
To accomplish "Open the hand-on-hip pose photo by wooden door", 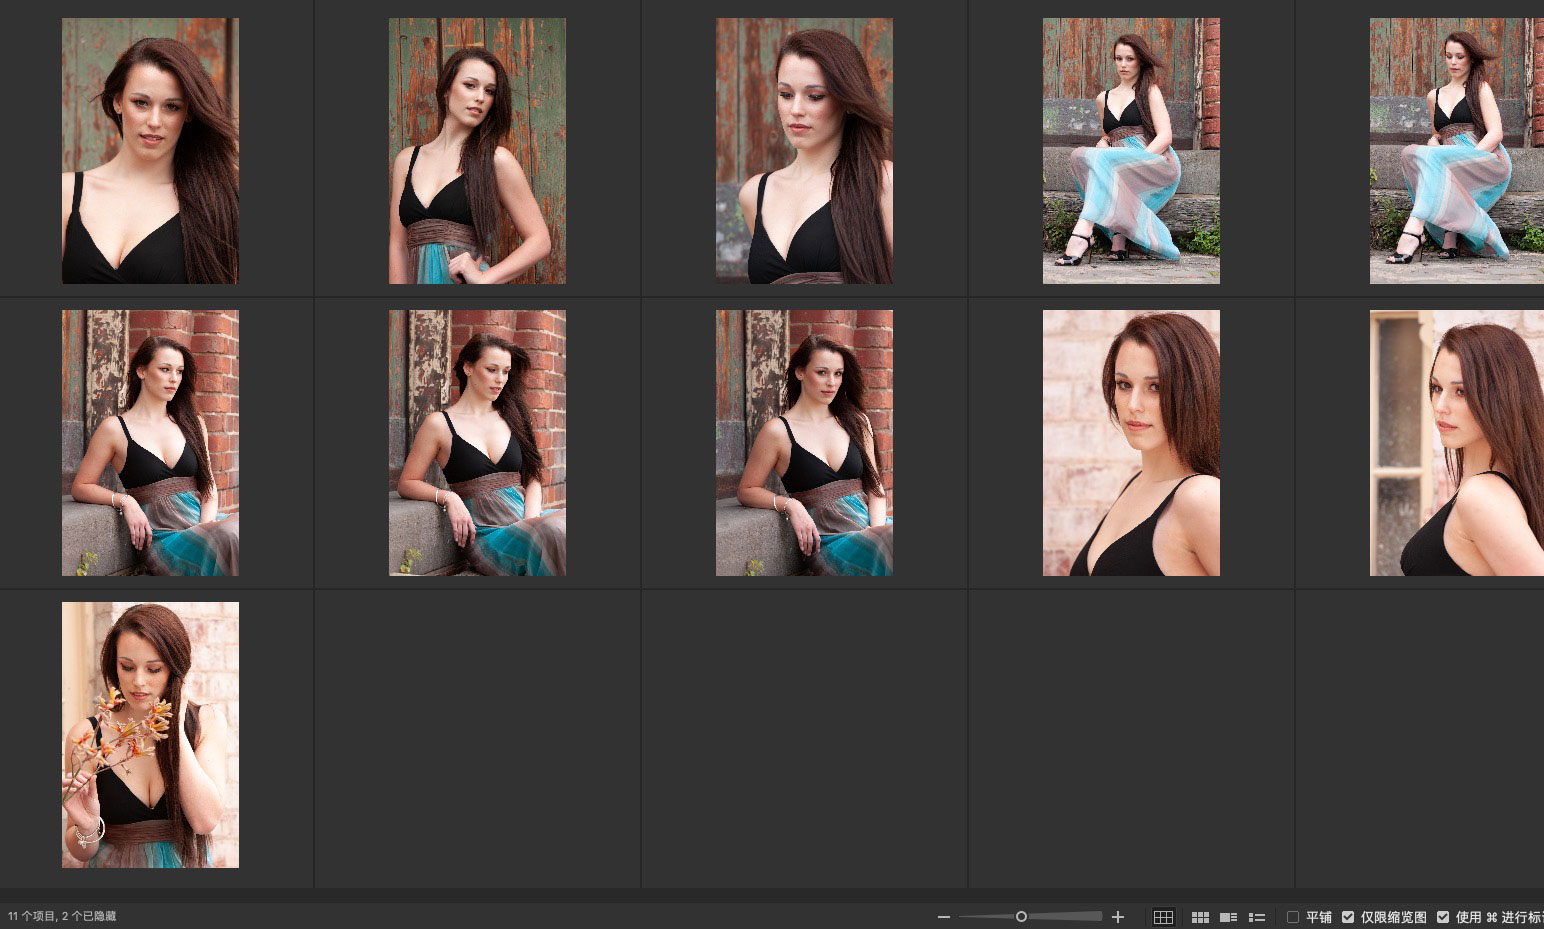I will 477,151.
